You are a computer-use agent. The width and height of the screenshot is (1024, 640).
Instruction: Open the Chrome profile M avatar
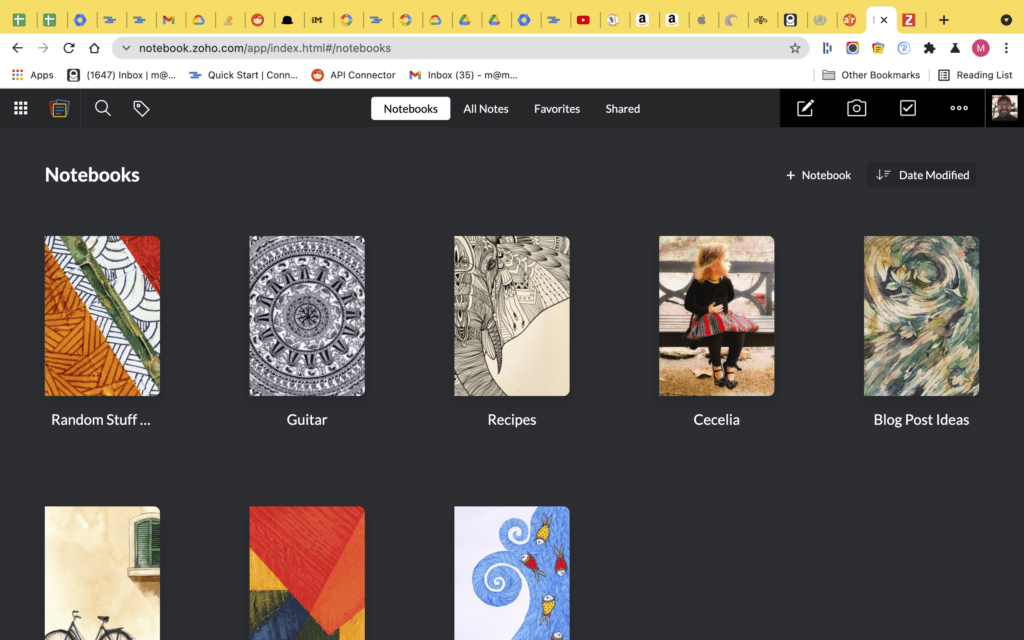980,48
